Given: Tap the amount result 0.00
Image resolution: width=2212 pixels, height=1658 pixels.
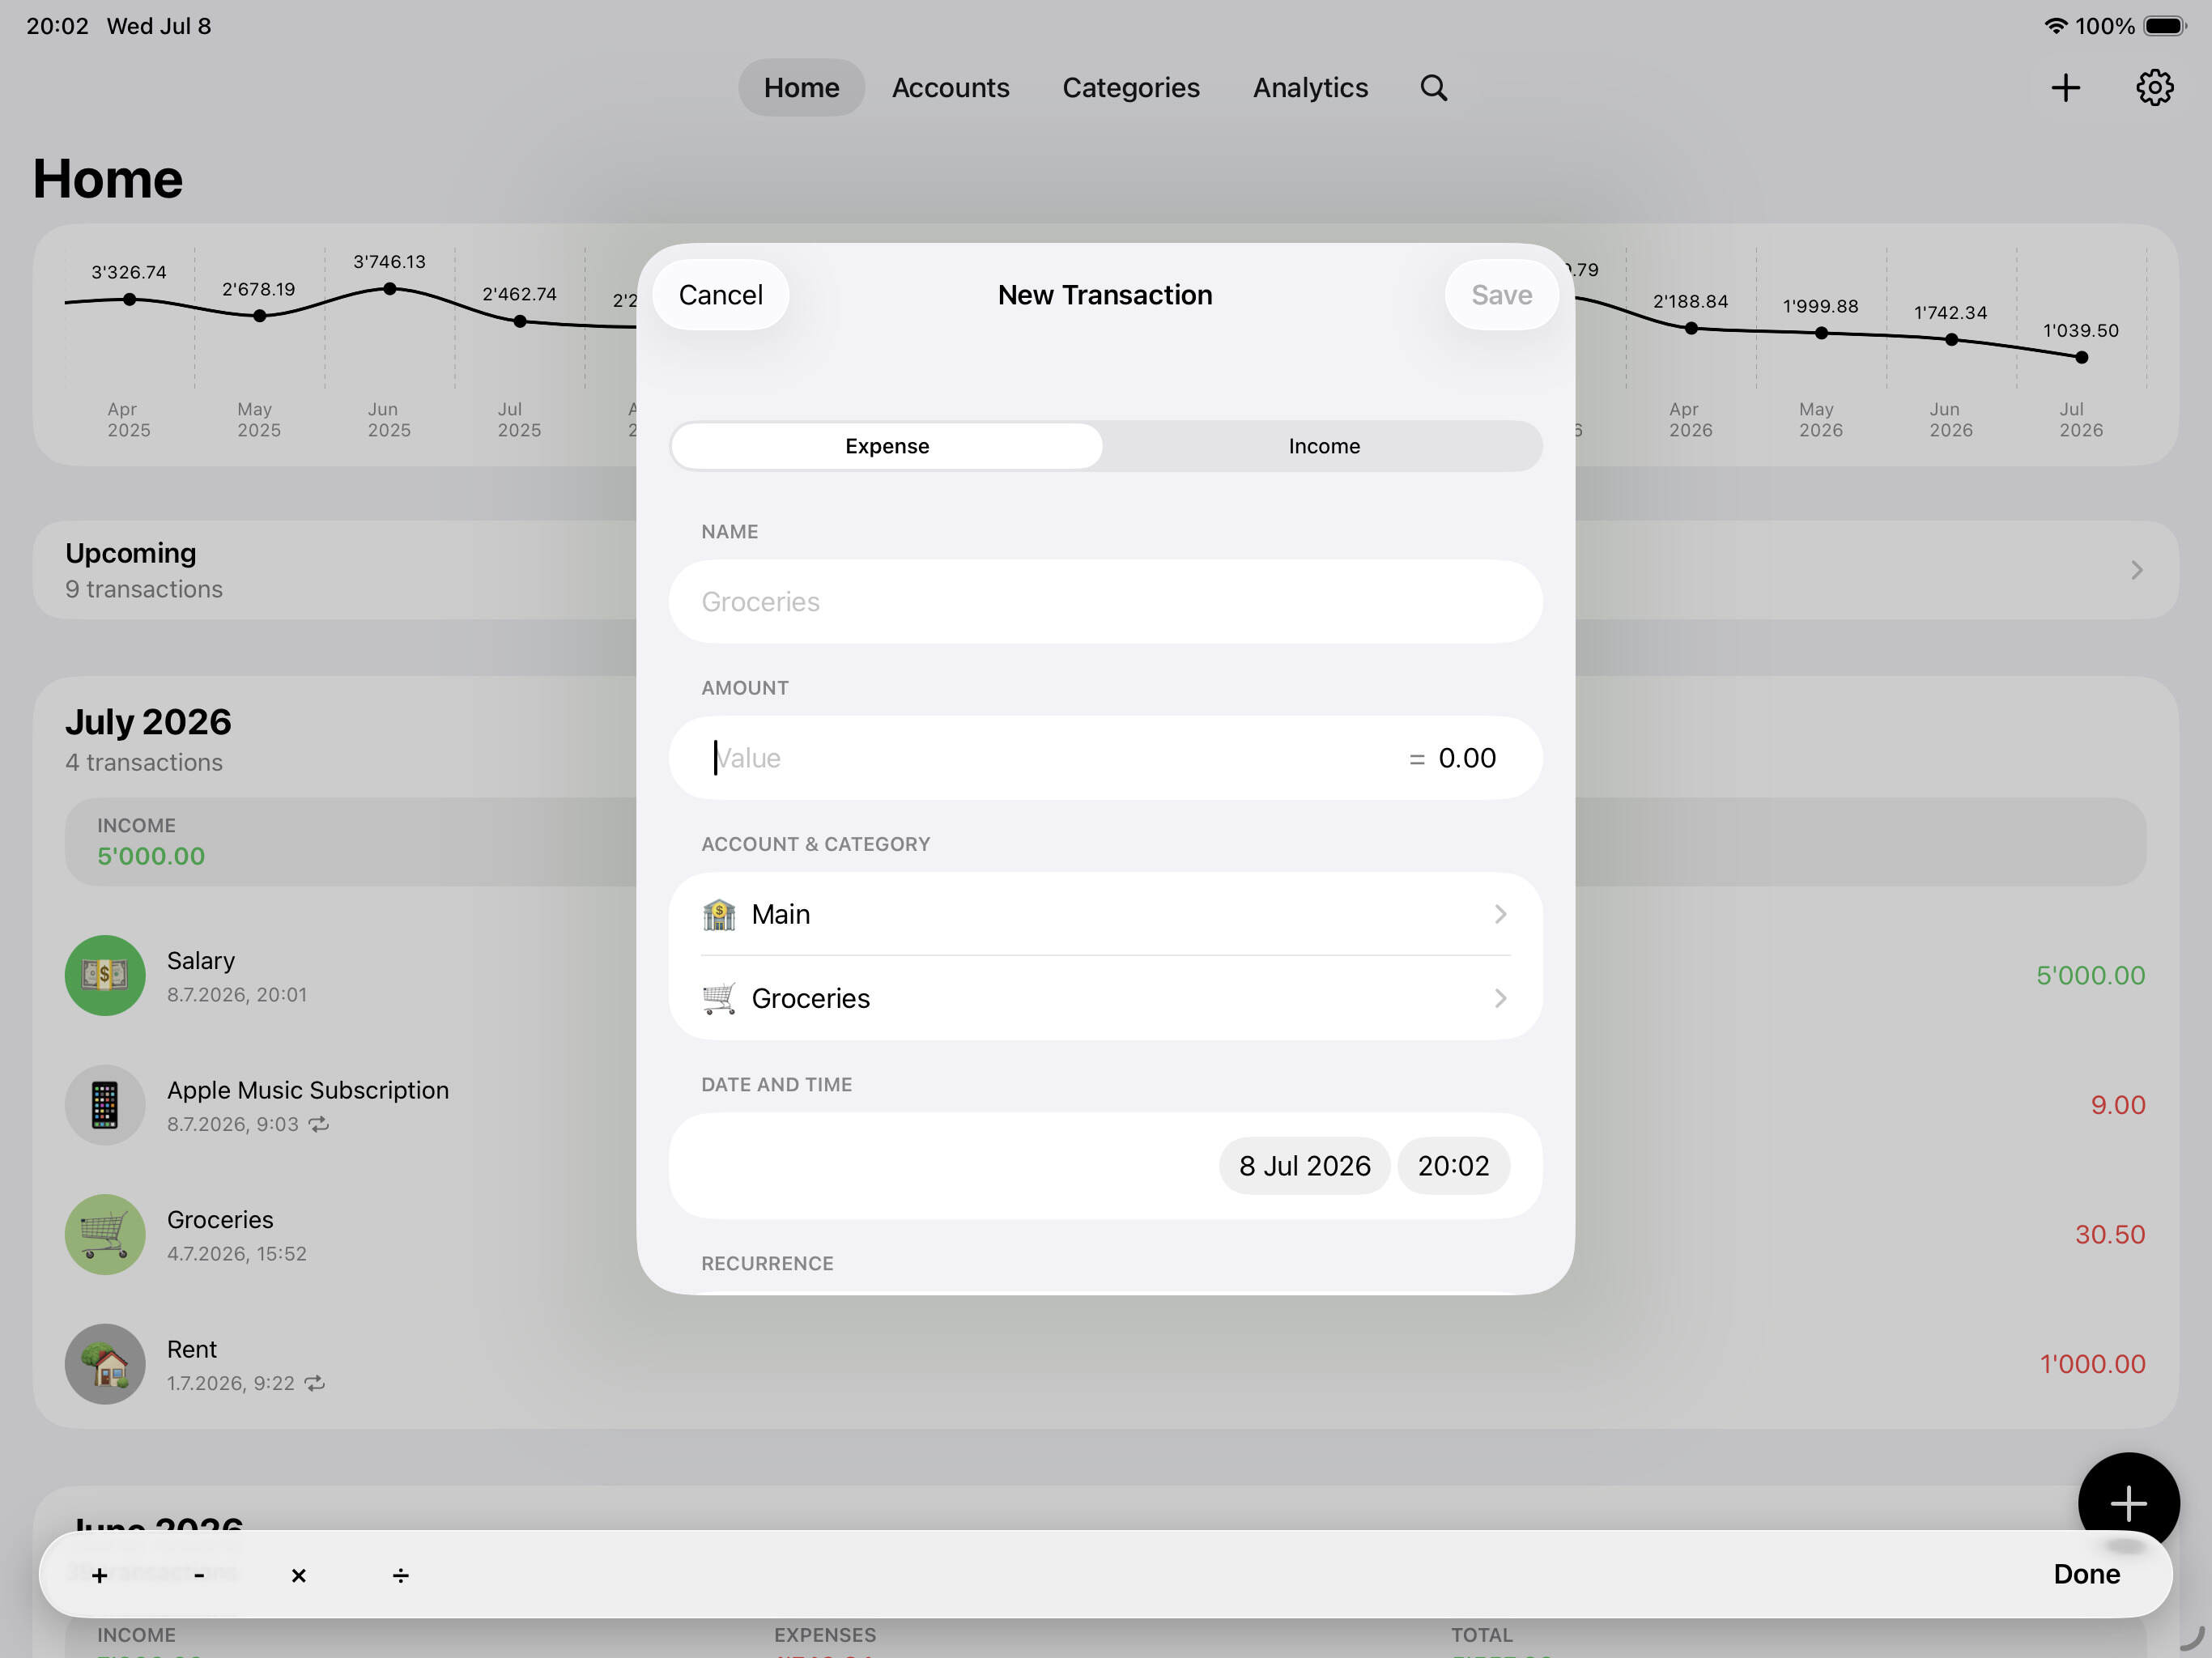Looking at the screenshot, I should tap(1467, 758).
